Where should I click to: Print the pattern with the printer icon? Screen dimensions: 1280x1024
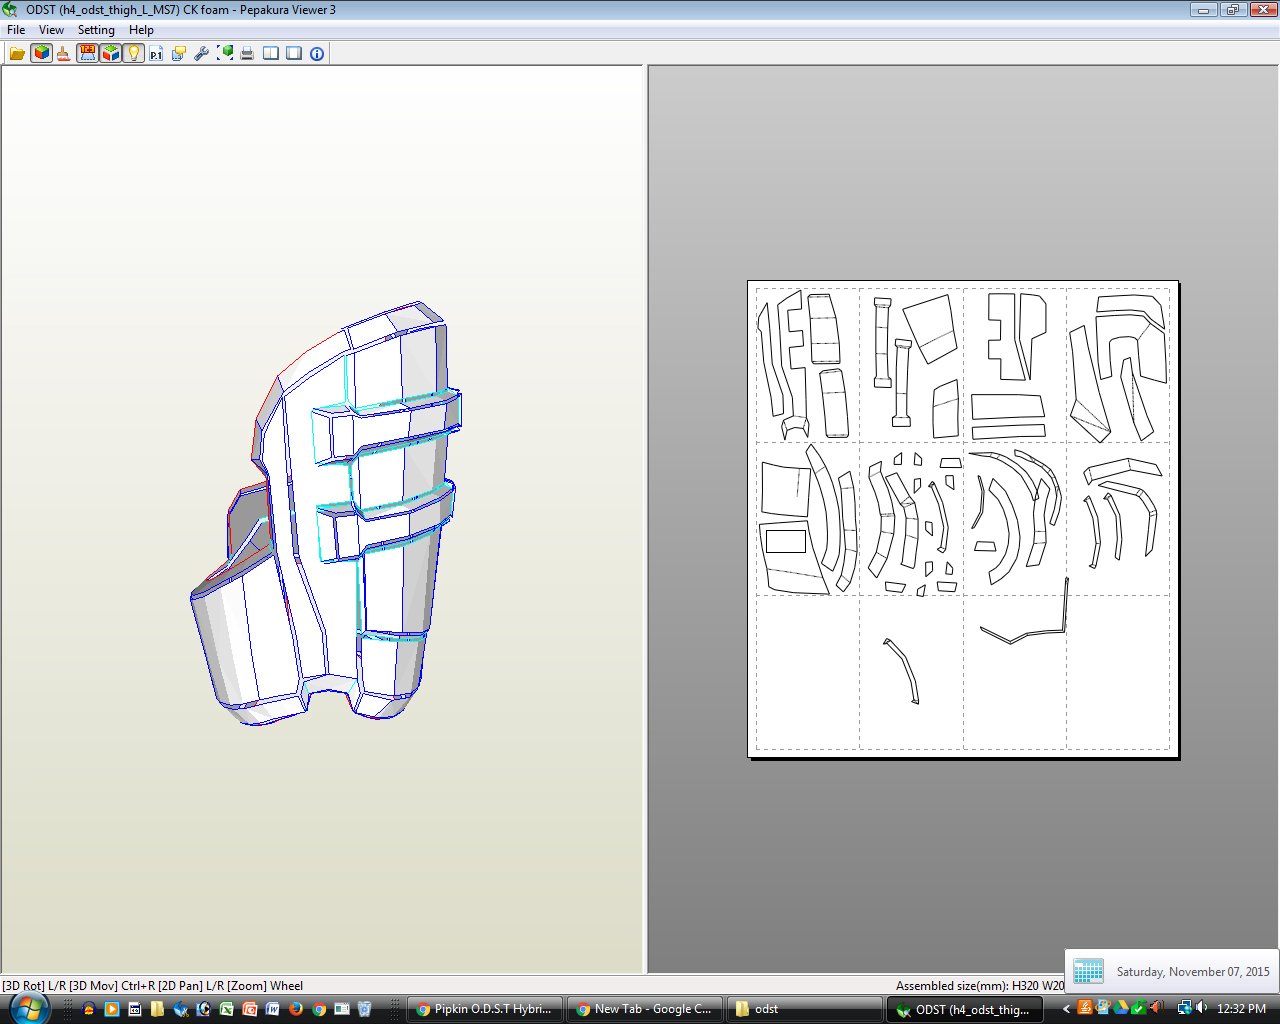click(247, 53)
